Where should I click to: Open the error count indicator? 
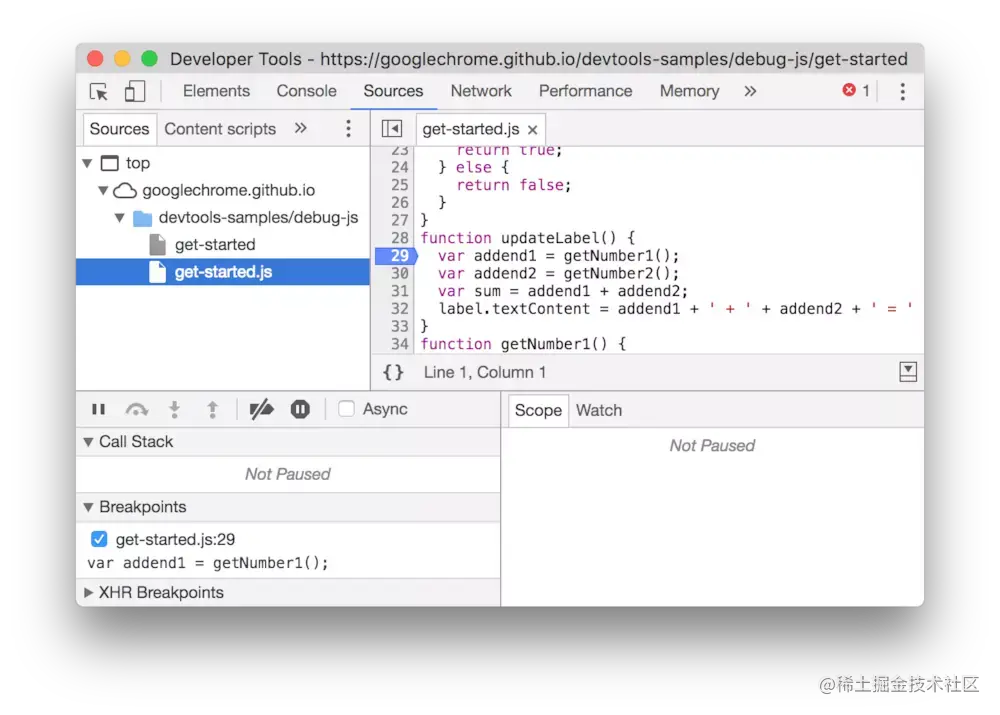click(x=856, y=91)
